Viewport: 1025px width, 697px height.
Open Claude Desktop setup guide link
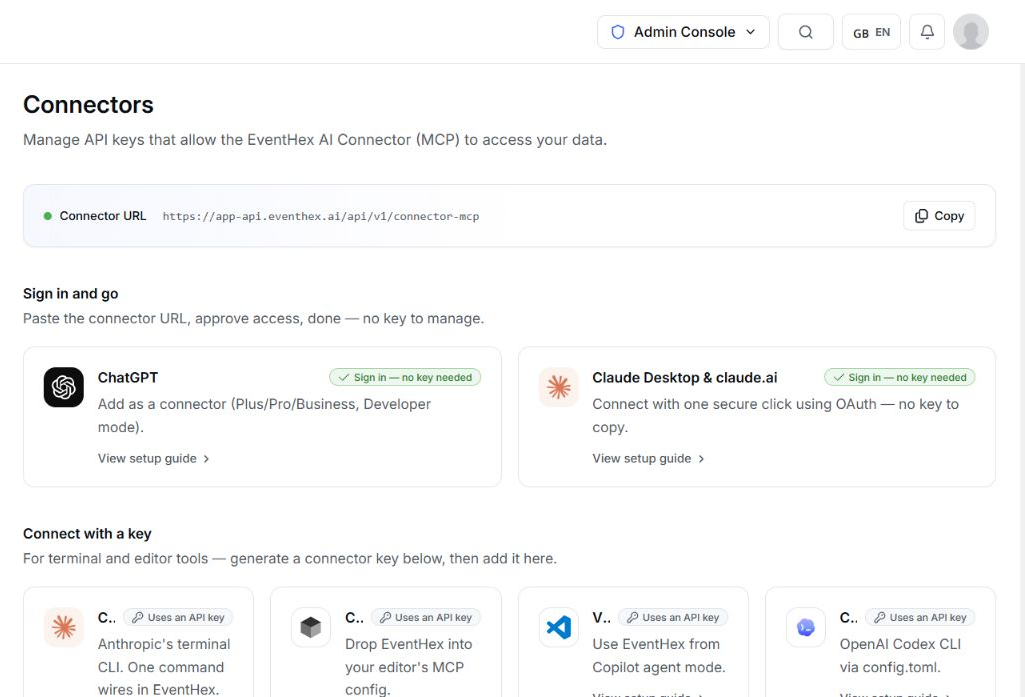coord(648,458)
